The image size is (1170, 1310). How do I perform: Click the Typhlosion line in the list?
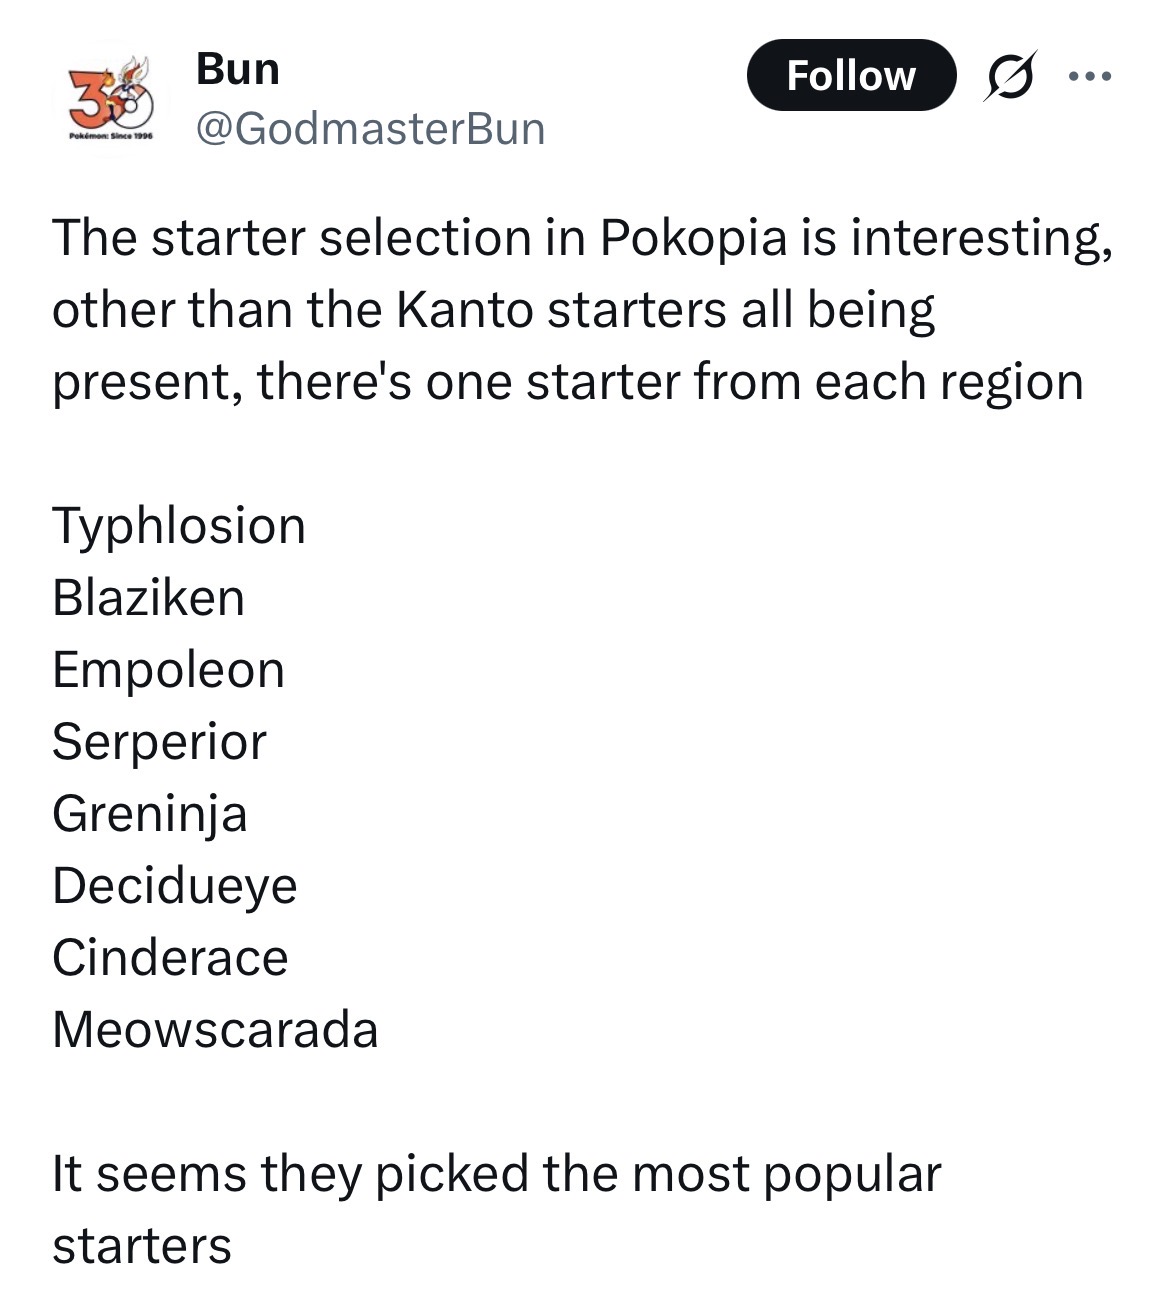point(179,526)
